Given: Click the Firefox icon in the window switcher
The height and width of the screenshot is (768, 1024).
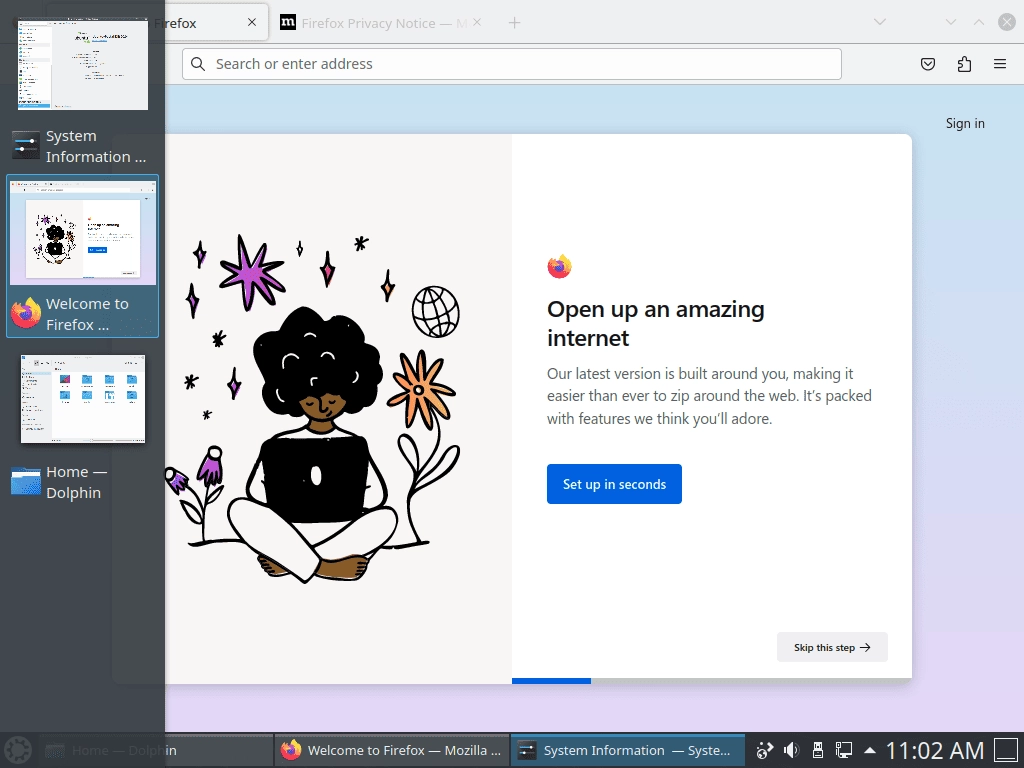Looking at the screenshot, I should click(x=26, y=313).
